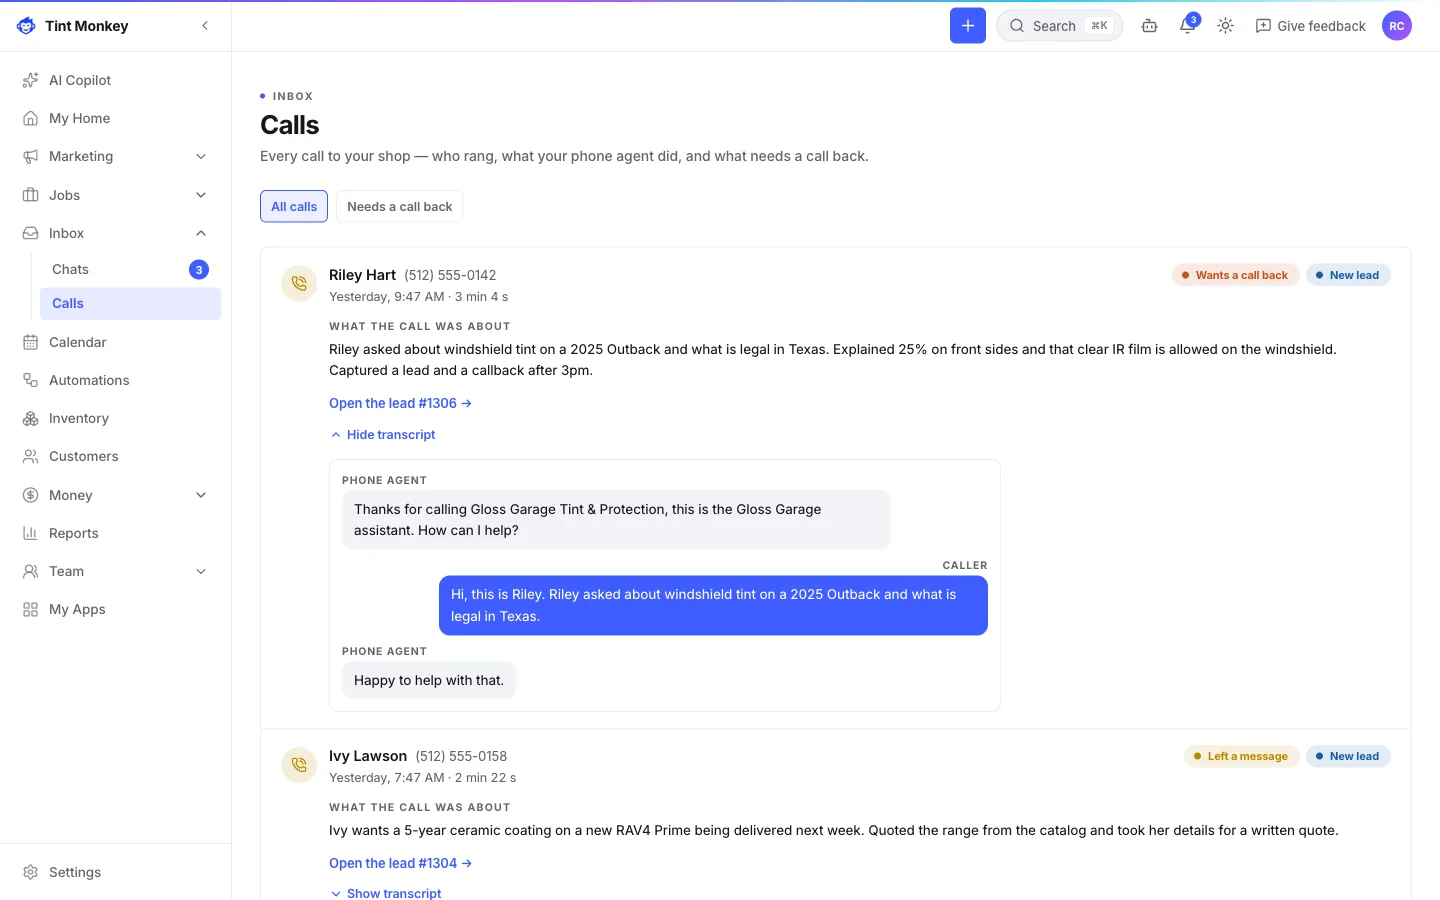
Task: Open the RC user avatar menu
Action: point(1397,26)
